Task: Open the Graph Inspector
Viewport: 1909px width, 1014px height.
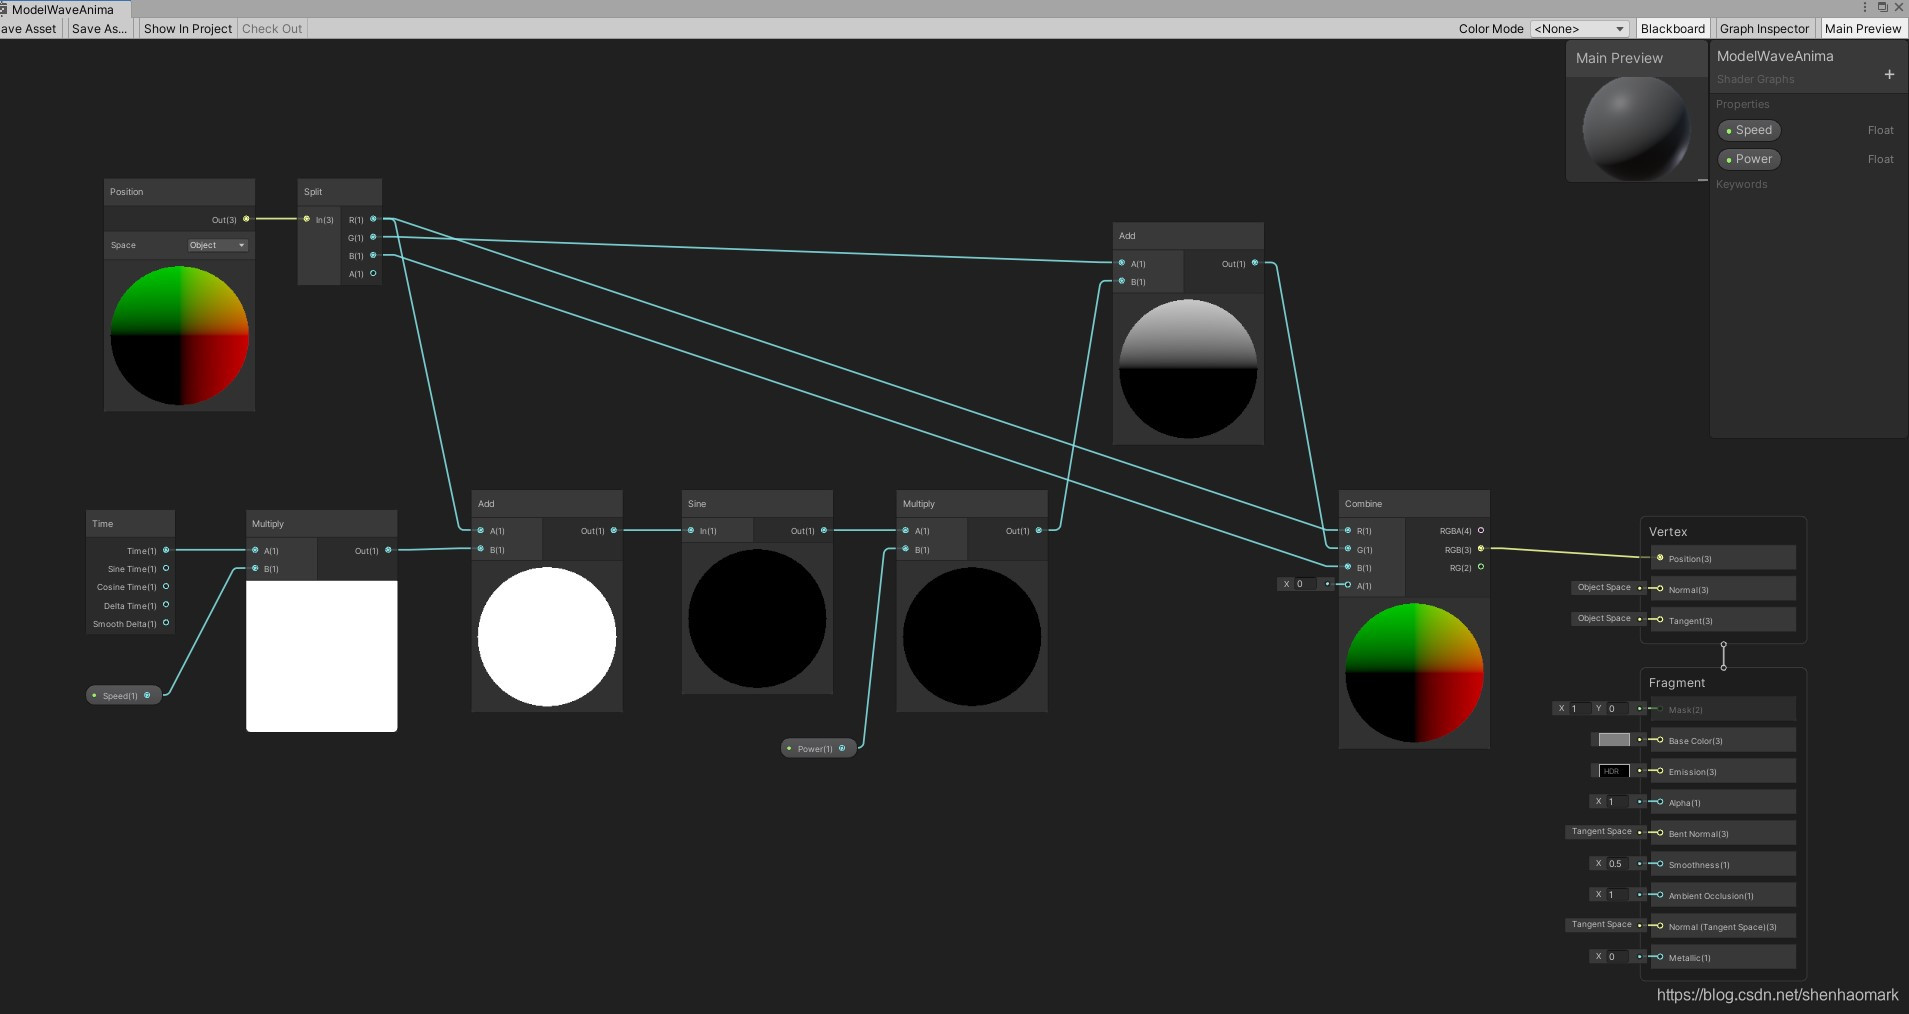Action: [1763, 28]
